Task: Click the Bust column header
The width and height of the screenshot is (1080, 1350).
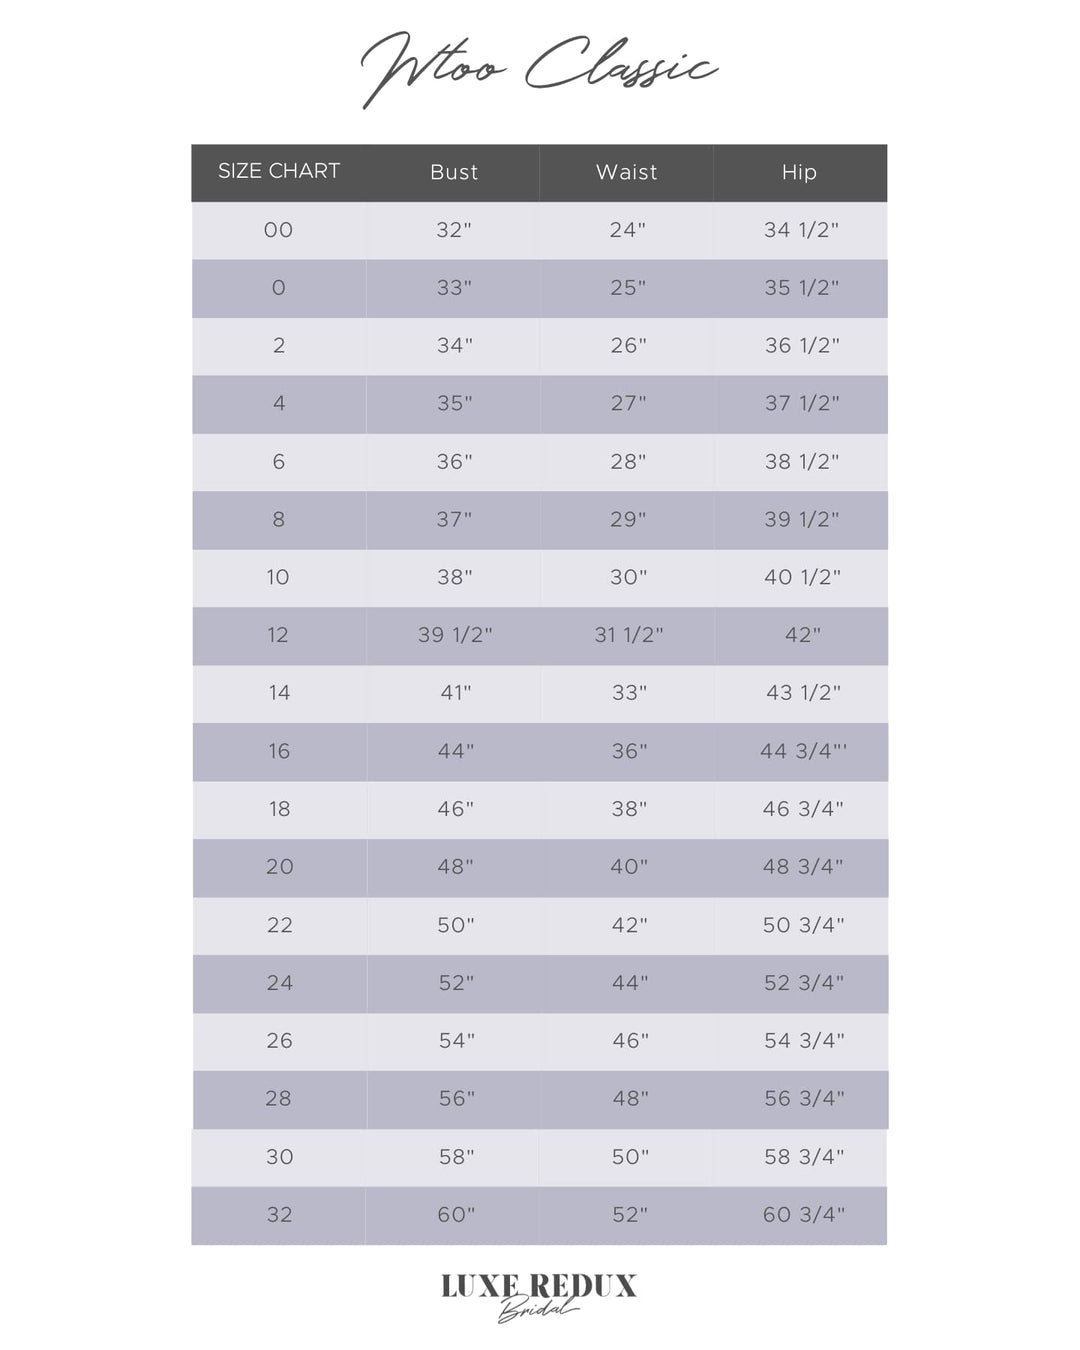Action: click(454, 172)
